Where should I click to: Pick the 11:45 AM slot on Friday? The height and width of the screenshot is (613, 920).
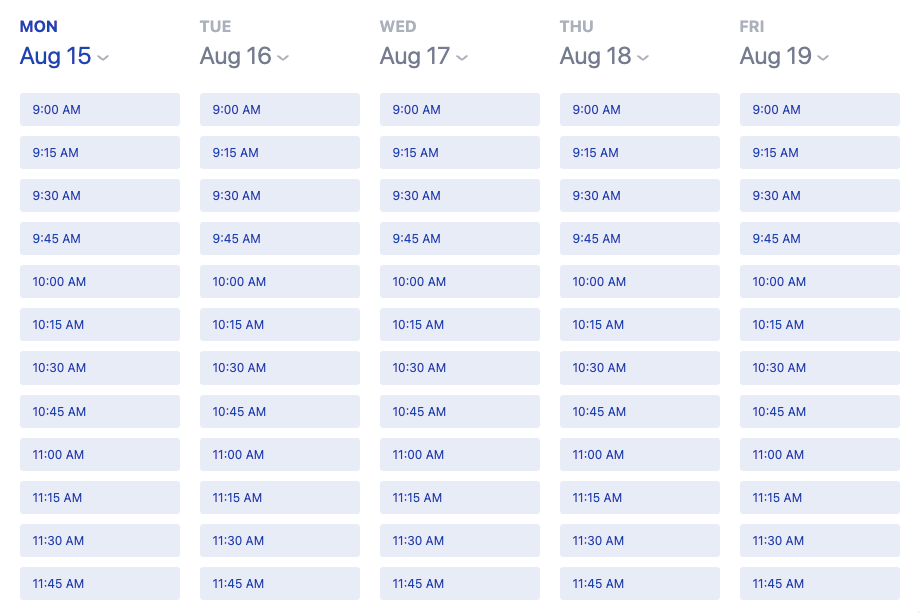pos(819,583)
